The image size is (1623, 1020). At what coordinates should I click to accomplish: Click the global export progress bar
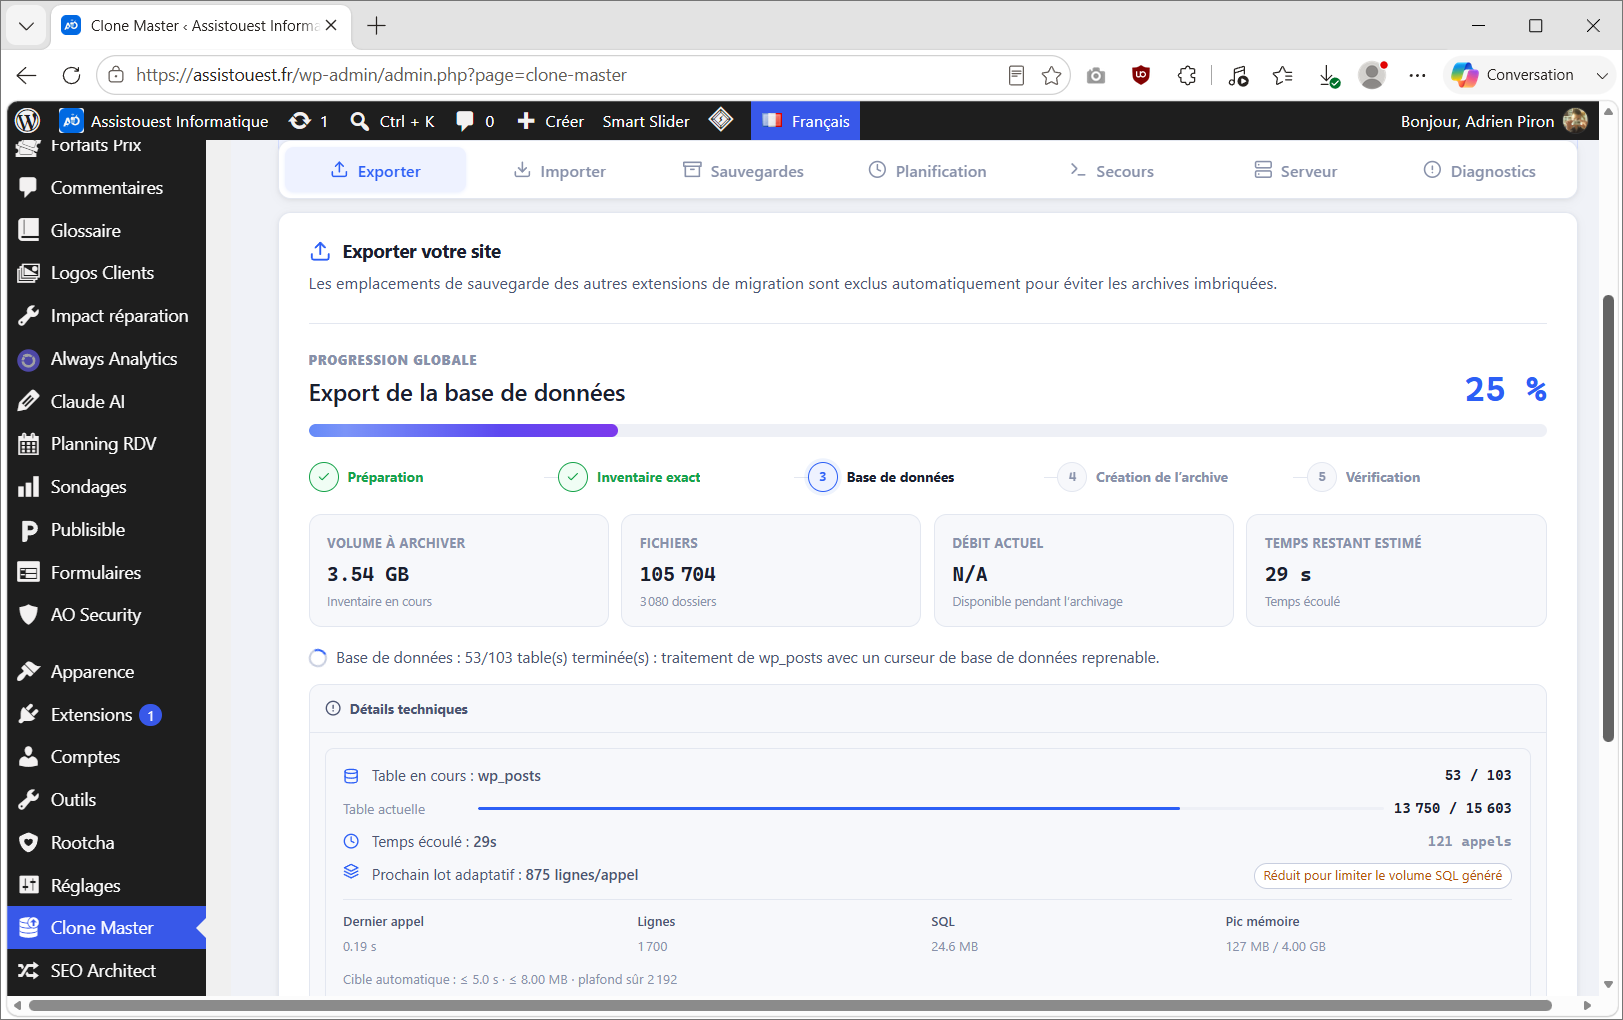pyautogui.click(x=927, y=431)
